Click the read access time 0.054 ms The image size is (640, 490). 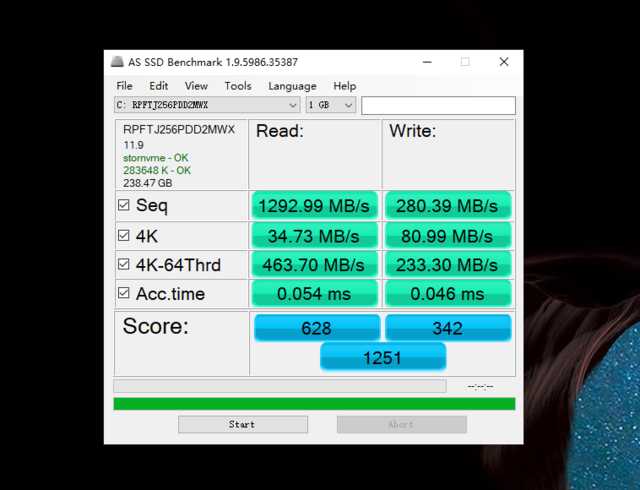(x=314, y=294)
